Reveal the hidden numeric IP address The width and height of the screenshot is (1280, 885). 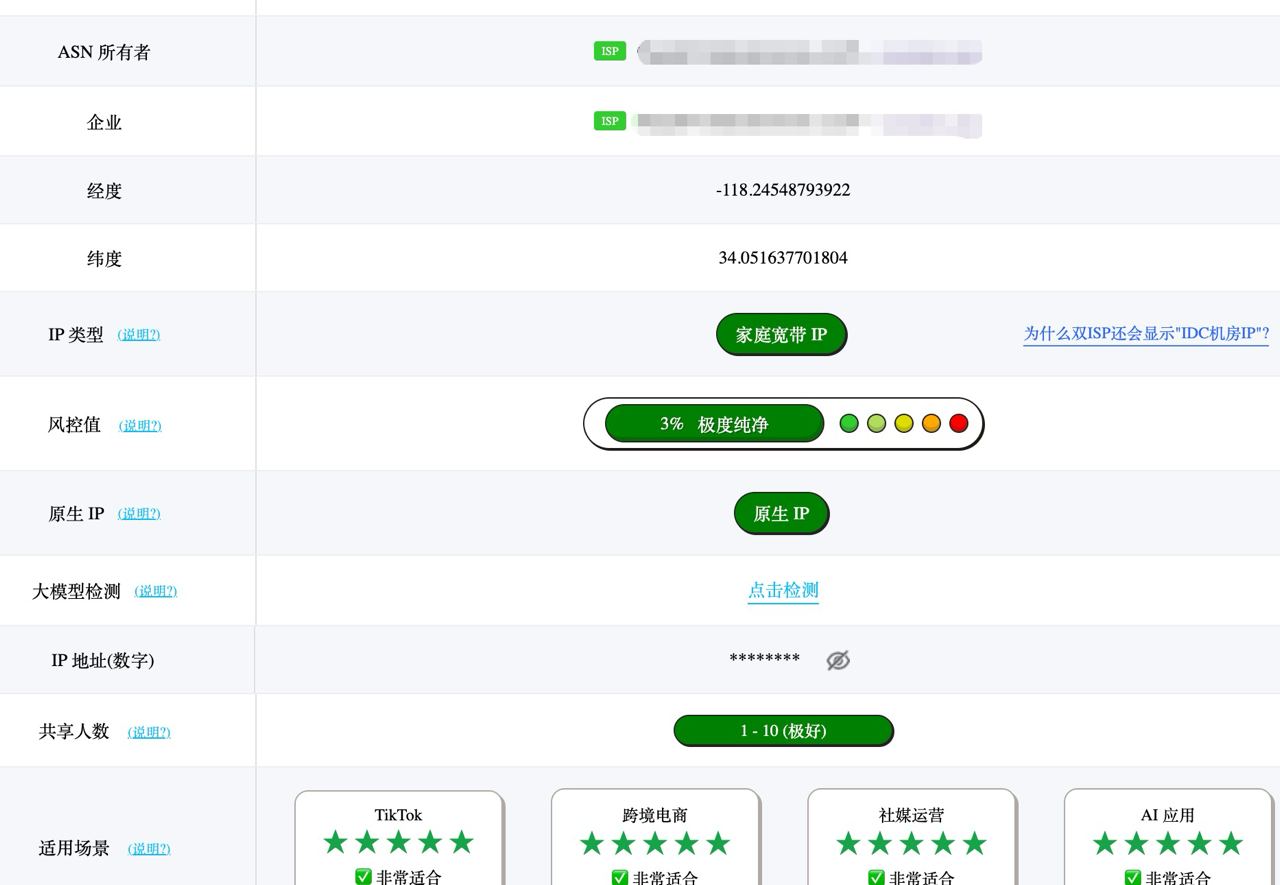click(x=838, y=660)
